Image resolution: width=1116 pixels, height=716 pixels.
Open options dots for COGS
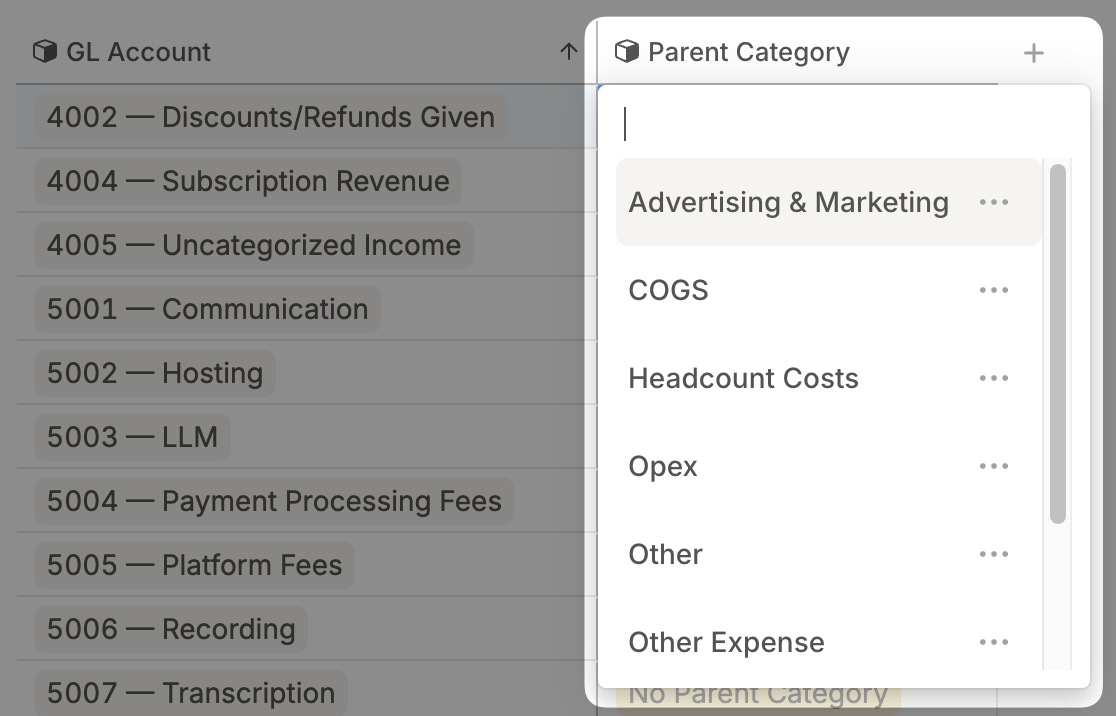pos(994,290)
